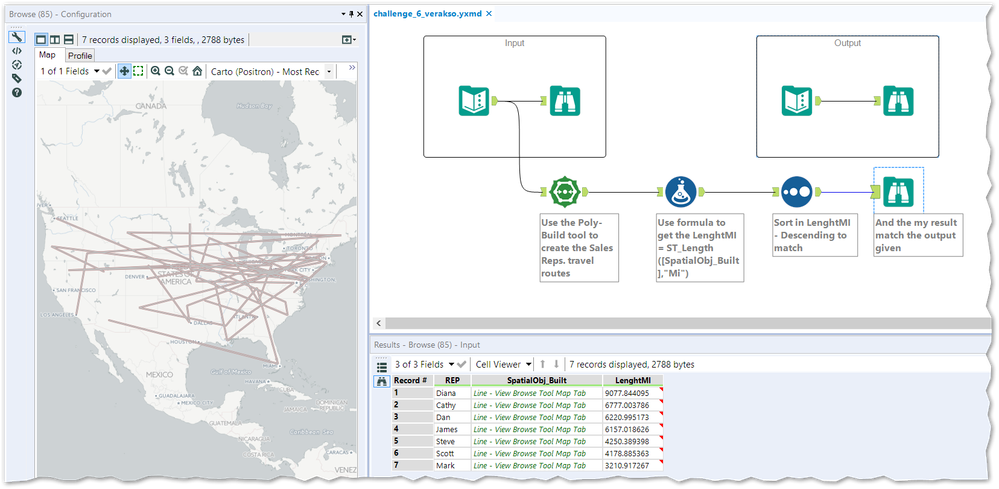Select the Diana cell in REP column
Viewport: 999px width, 489px height.
point(452,393)
